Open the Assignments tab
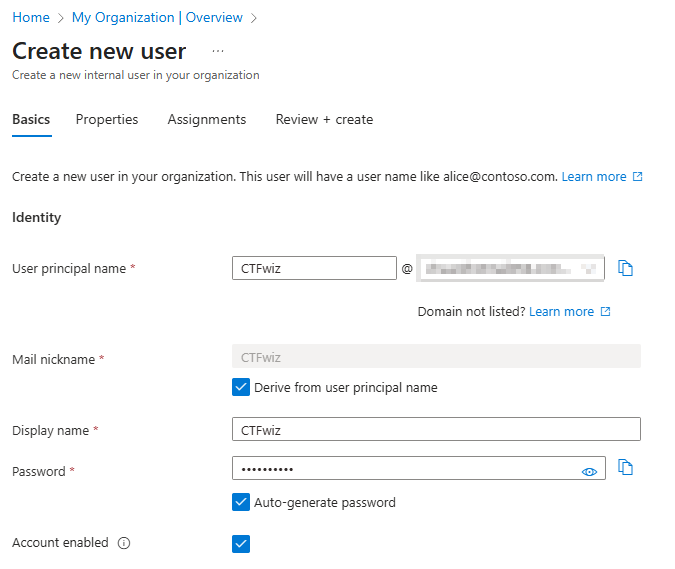The width and height of the screenshot is (675, 569). 207,119
